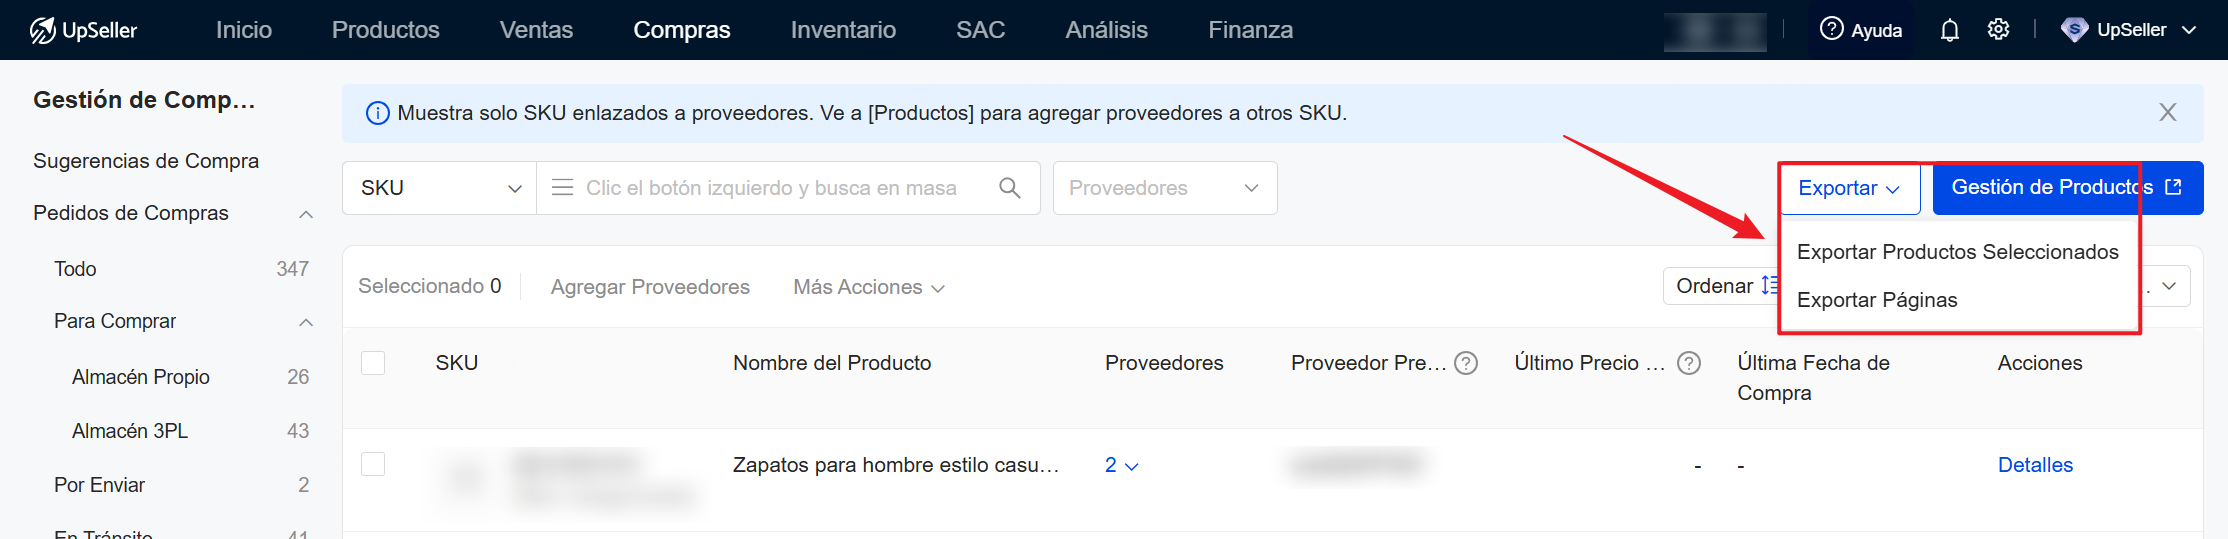
Task: Click external link icon on Gestión de Productos
Action: 2173,187
